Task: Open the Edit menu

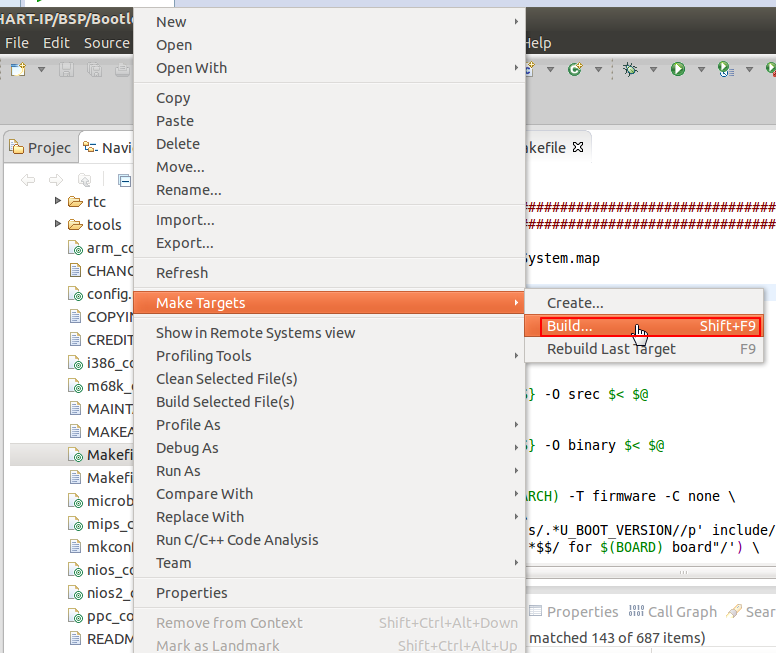Action: [56, 43]
